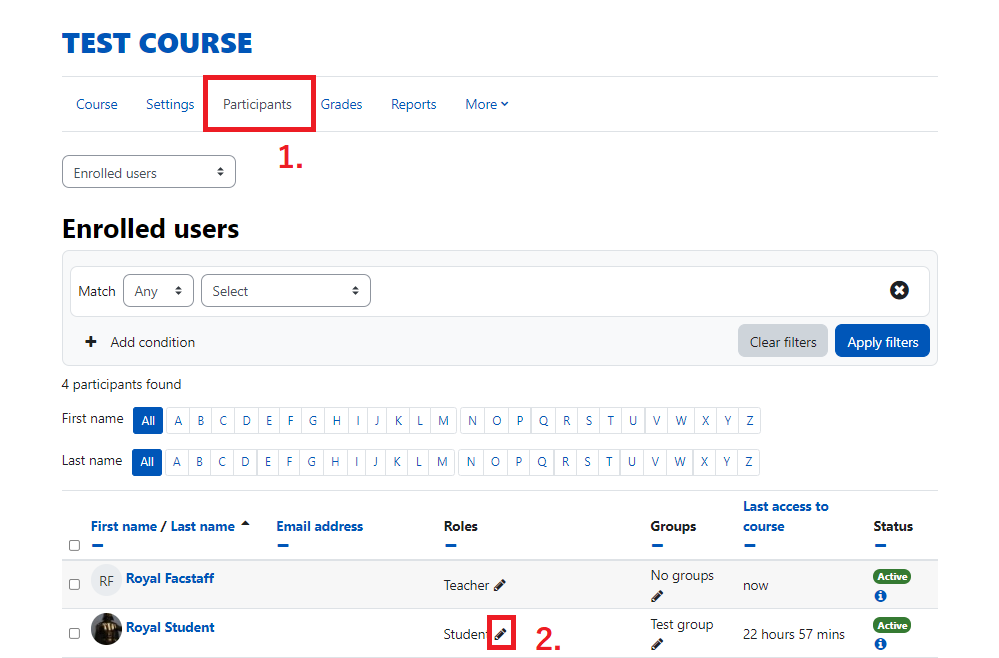Edit Royal Facstaff's Teacher role pencil icon
Viewport: 999px width, 658px height.
(x=500, y=585)
